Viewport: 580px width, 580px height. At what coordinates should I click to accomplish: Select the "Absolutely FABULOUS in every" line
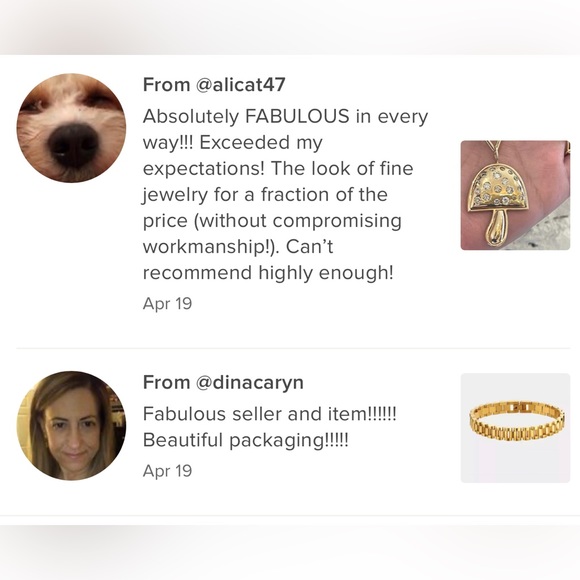[285, 117]
